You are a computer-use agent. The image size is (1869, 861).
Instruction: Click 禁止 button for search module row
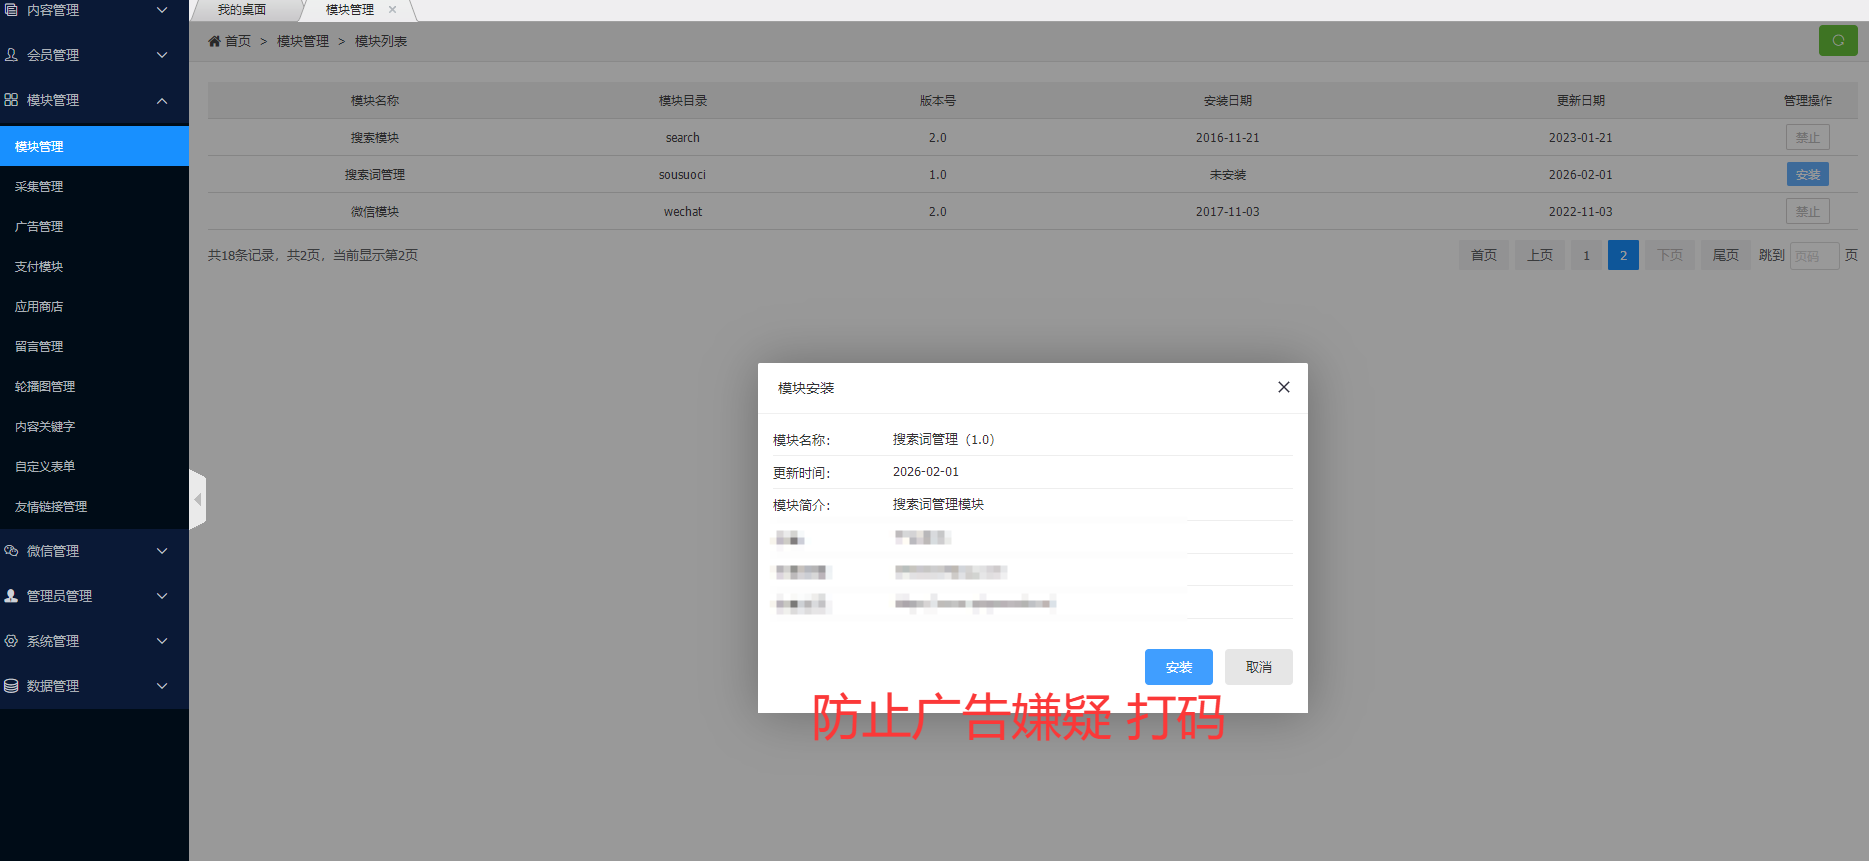pyautogui.click(x=1807, y=137)
